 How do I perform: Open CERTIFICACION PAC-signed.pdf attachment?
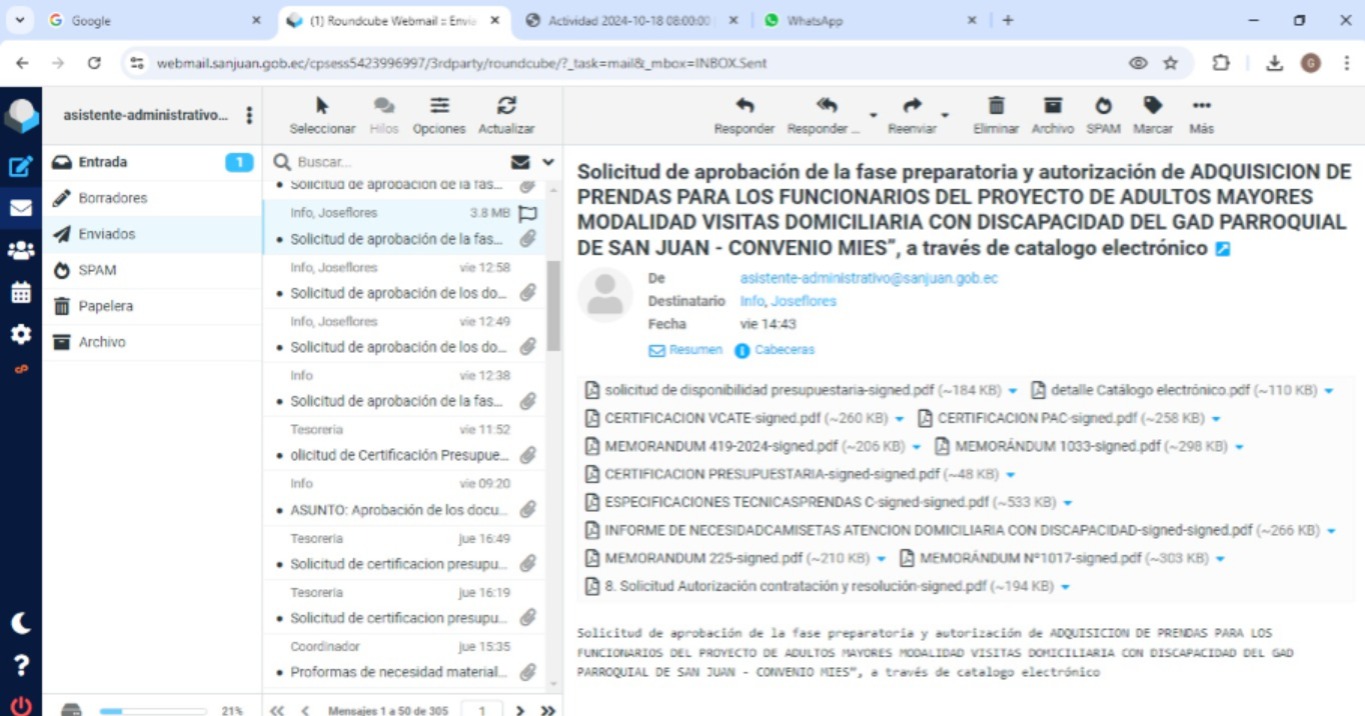[1037, 418]
